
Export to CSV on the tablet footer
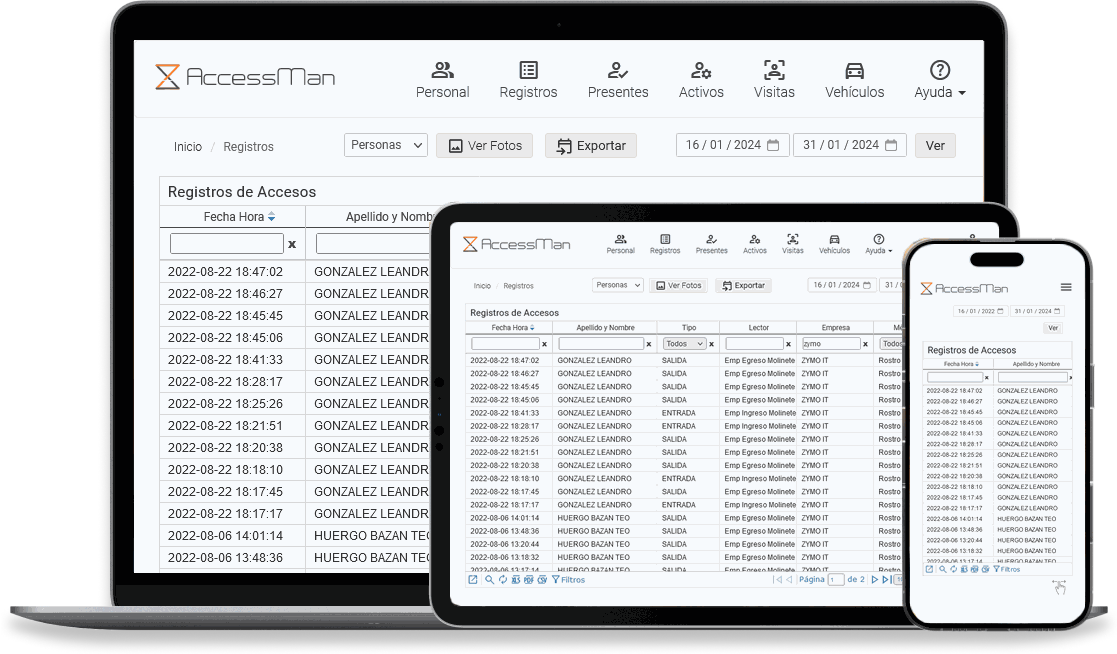542,580
